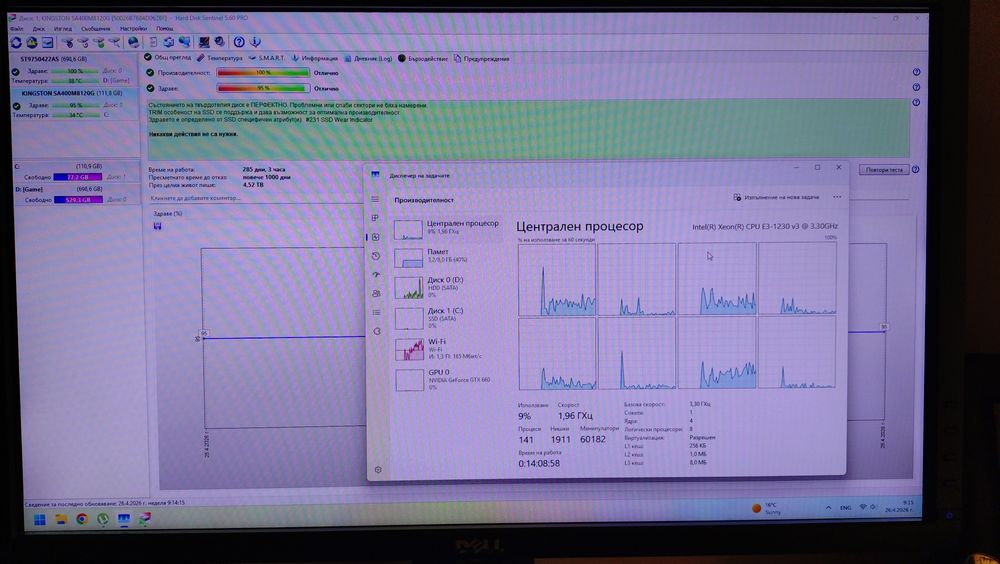This screenshot has height=564, width=1000.
Task: Select GPU 0 NVIDIA GeForce GTX 660
Action: [x=446, y=379]
